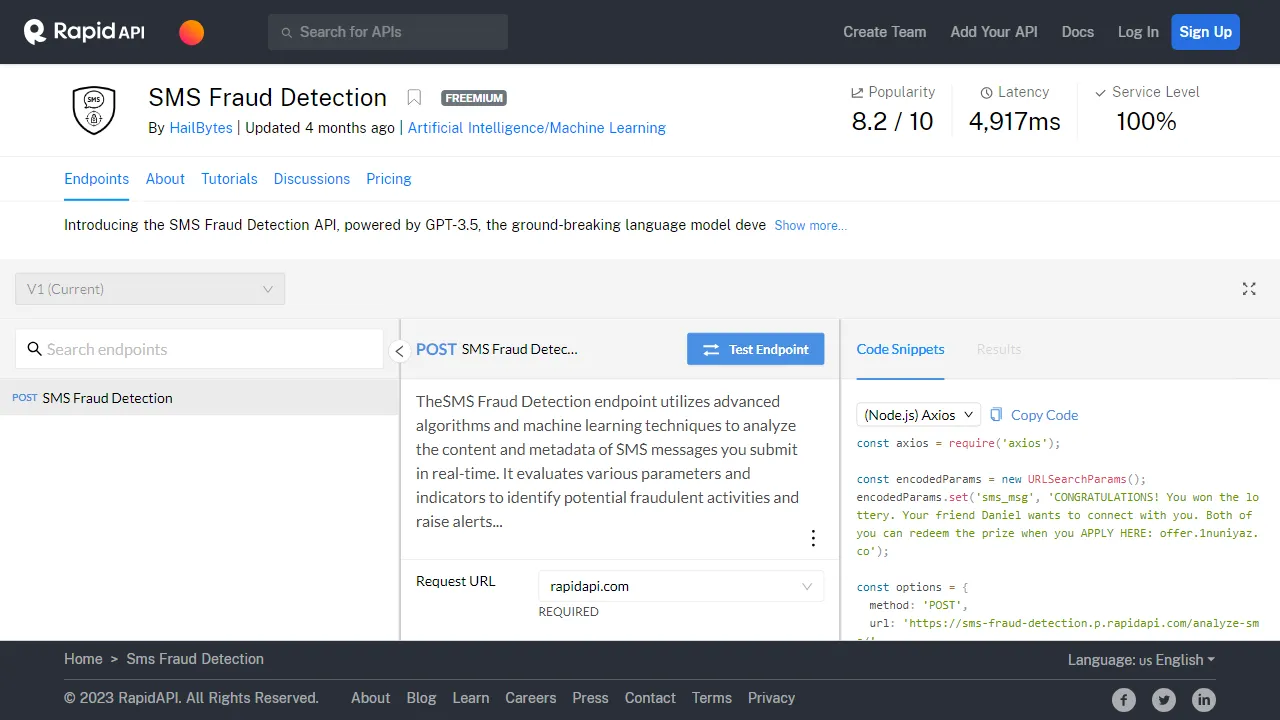Click the orange circle icon in the header
The width and height of the screenshot is (1280, 720).
pyautogui.click(x=191, y=32)
